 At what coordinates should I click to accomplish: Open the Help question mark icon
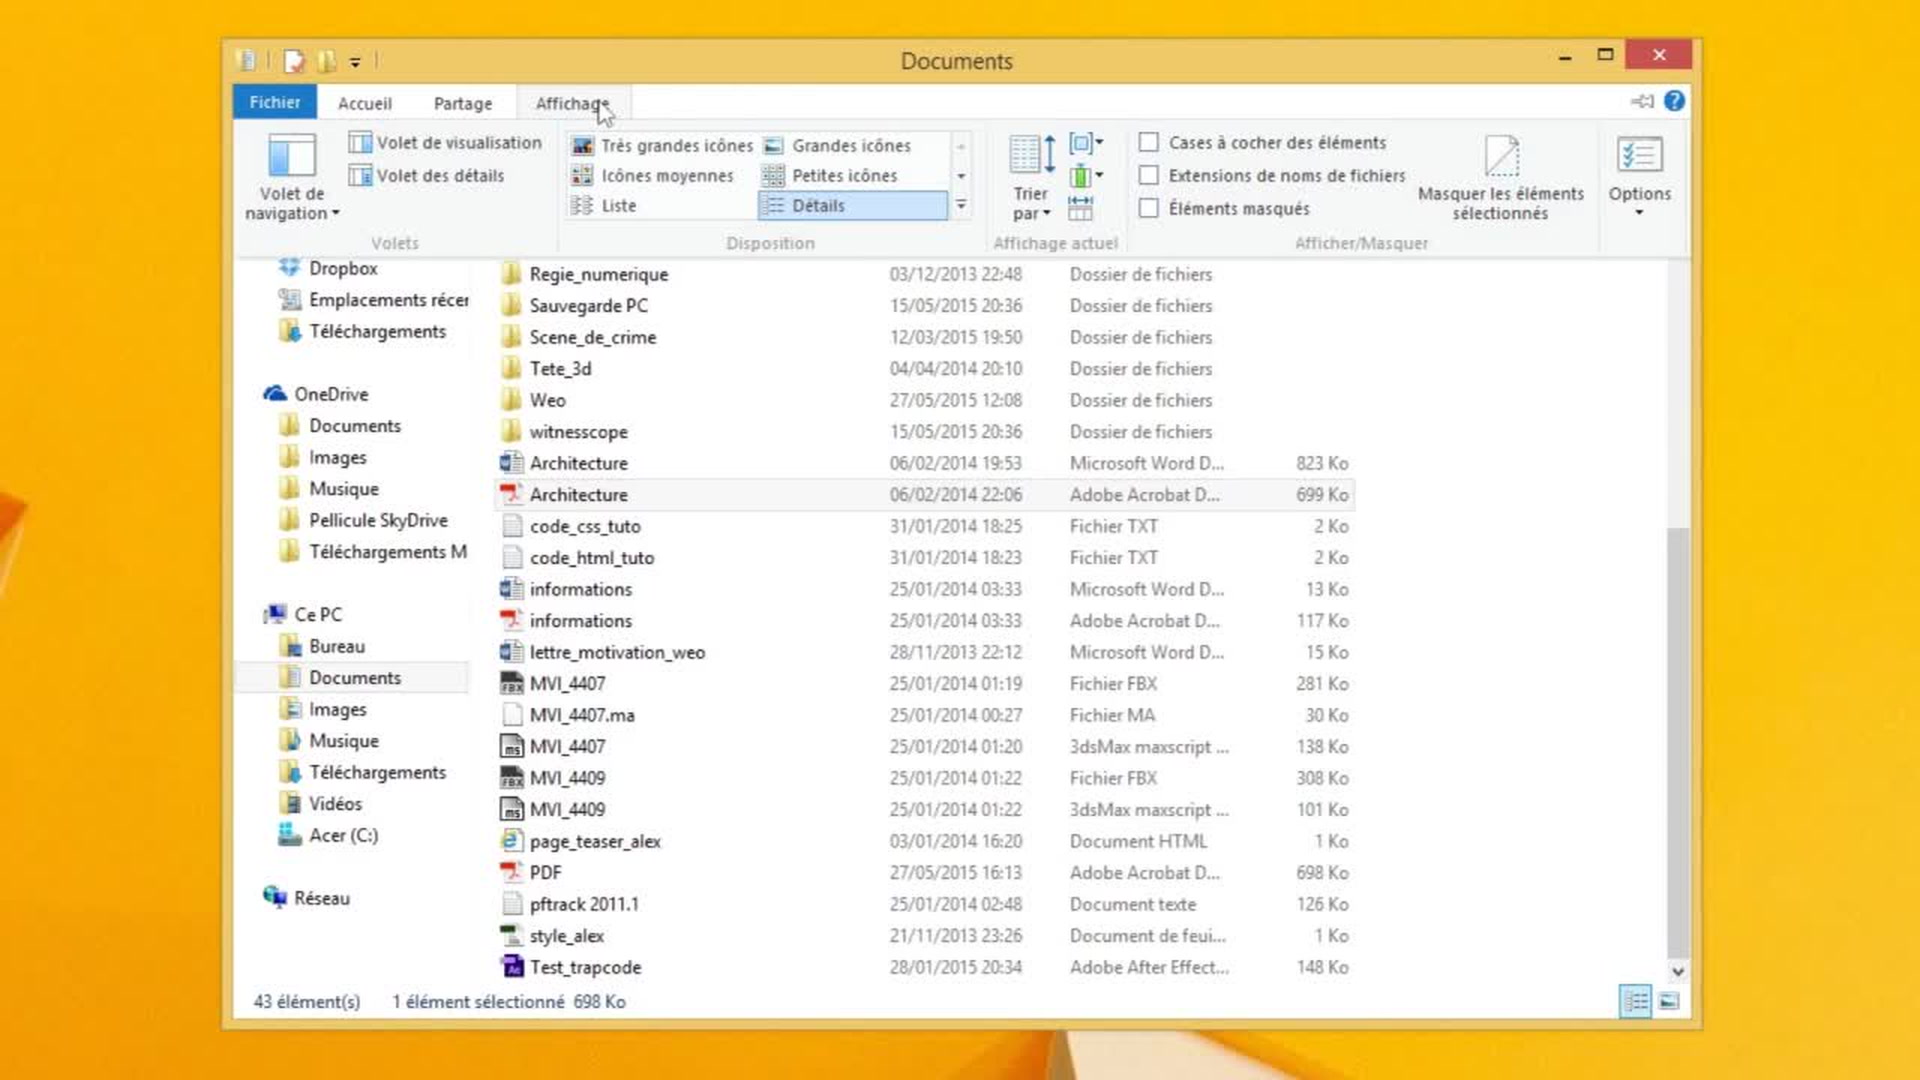coord(1674,102)
